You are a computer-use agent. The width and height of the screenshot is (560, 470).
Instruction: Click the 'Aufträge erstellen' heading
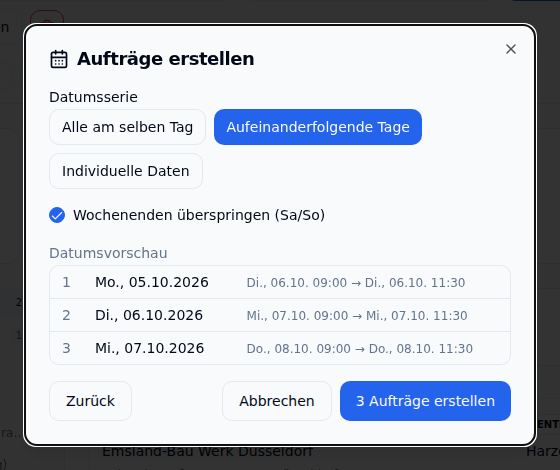tap(166, 59)
